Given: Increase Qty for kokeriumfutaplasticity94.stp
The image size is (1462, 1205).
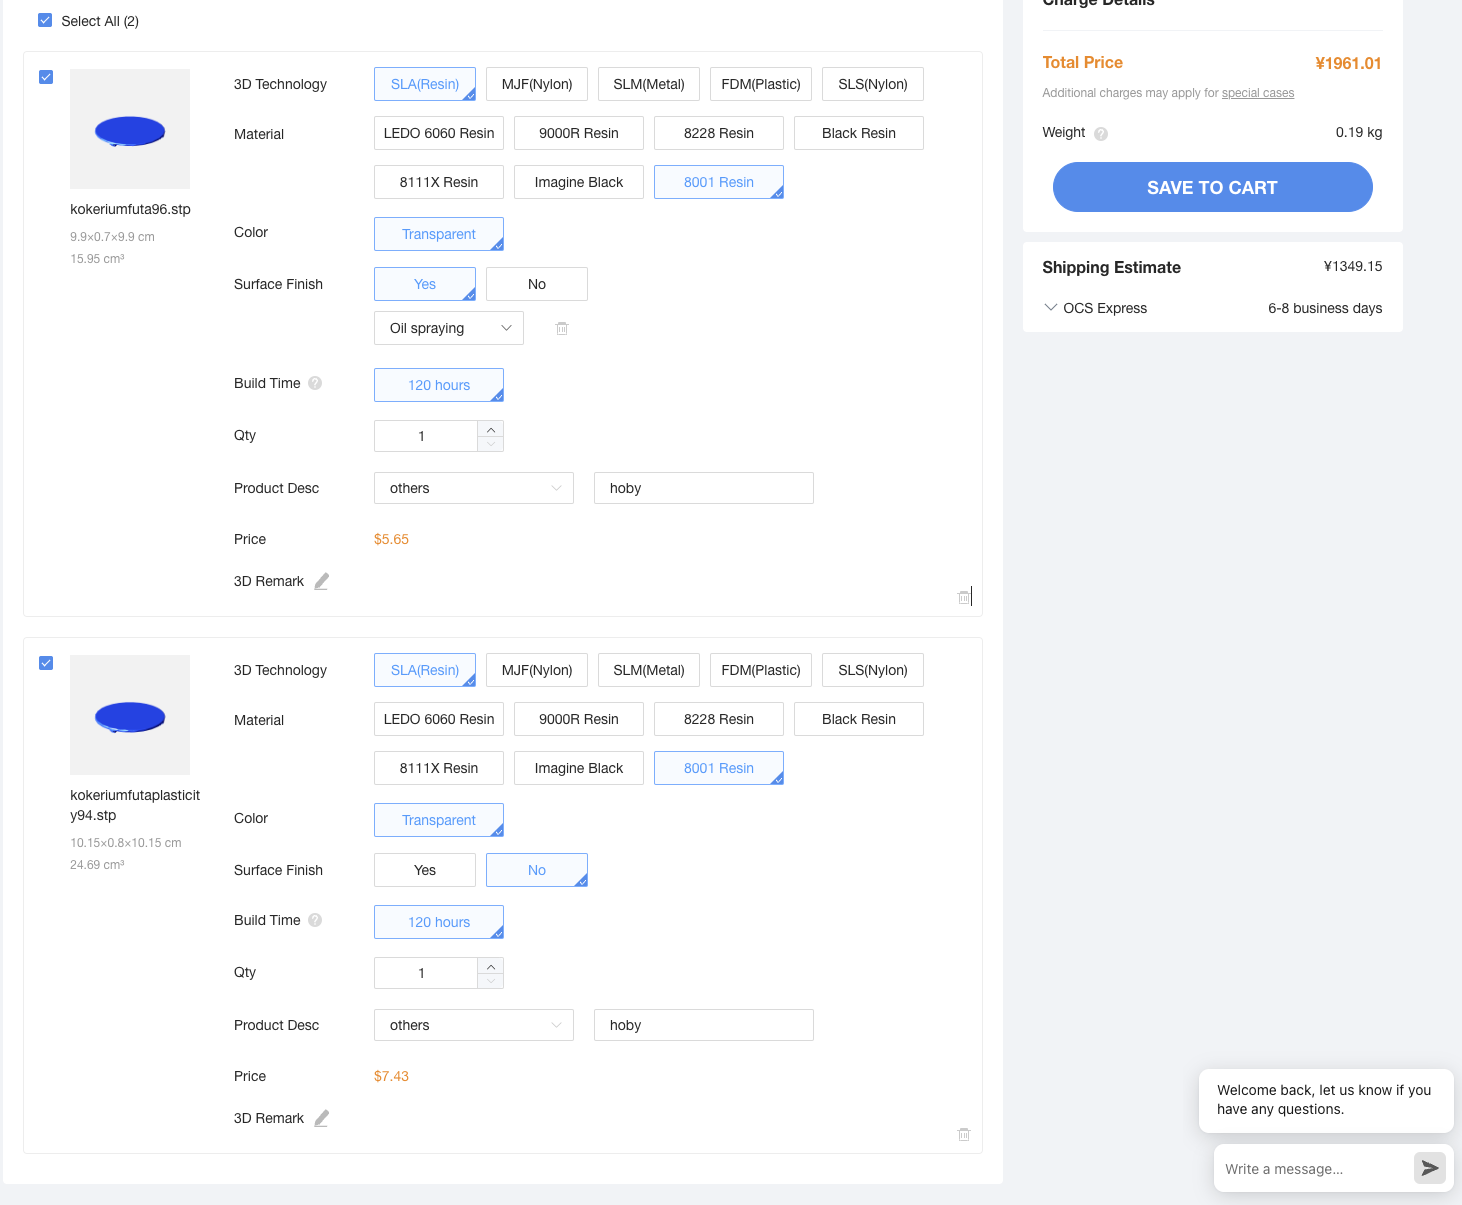Looking at the screenshot, I should 491,966.
